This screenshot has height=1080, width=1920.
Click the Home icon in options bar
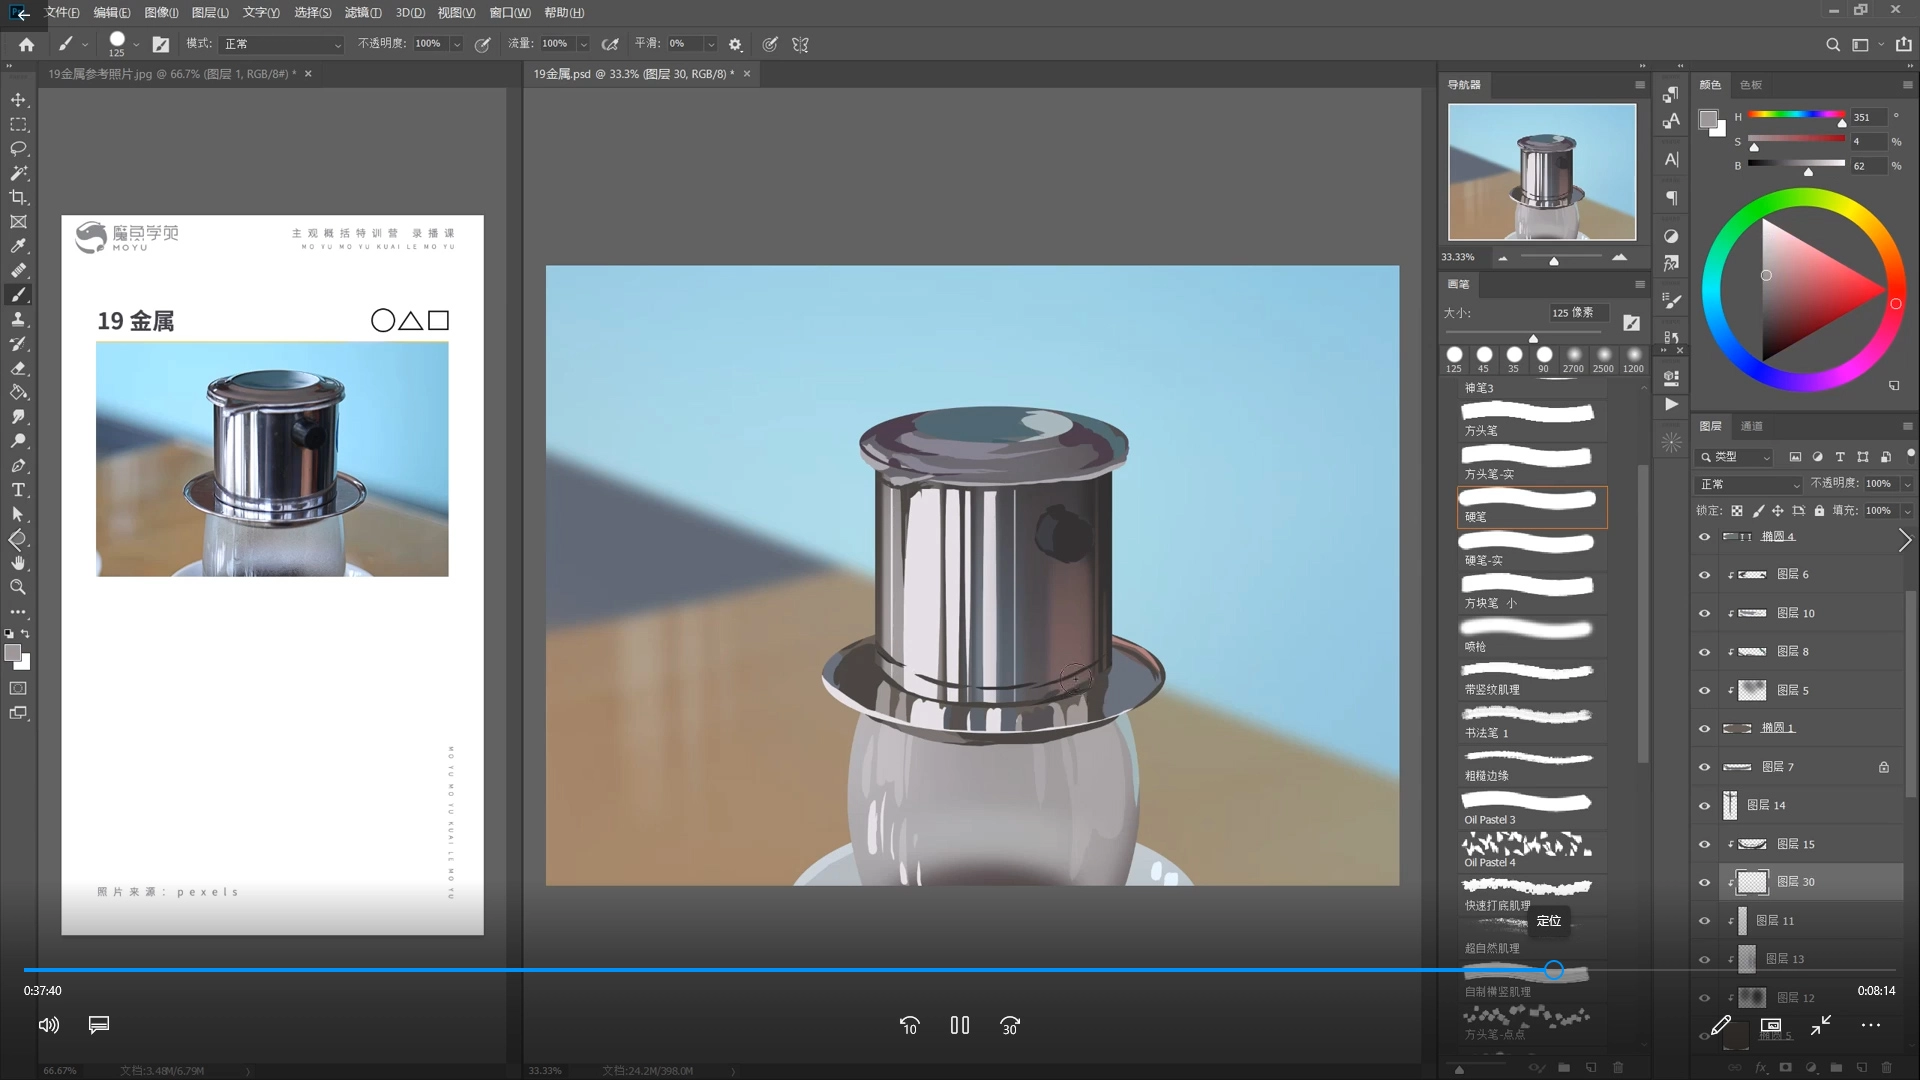26,44
